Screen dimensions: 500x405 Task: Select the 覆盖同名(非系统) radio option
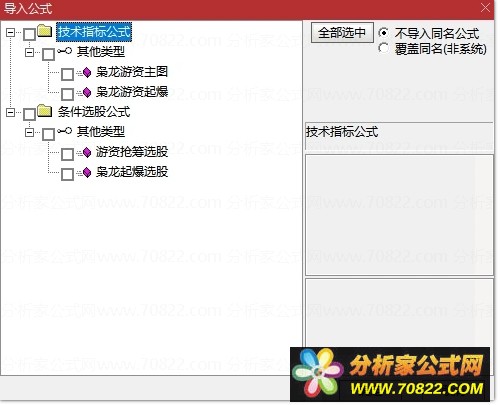384,48
